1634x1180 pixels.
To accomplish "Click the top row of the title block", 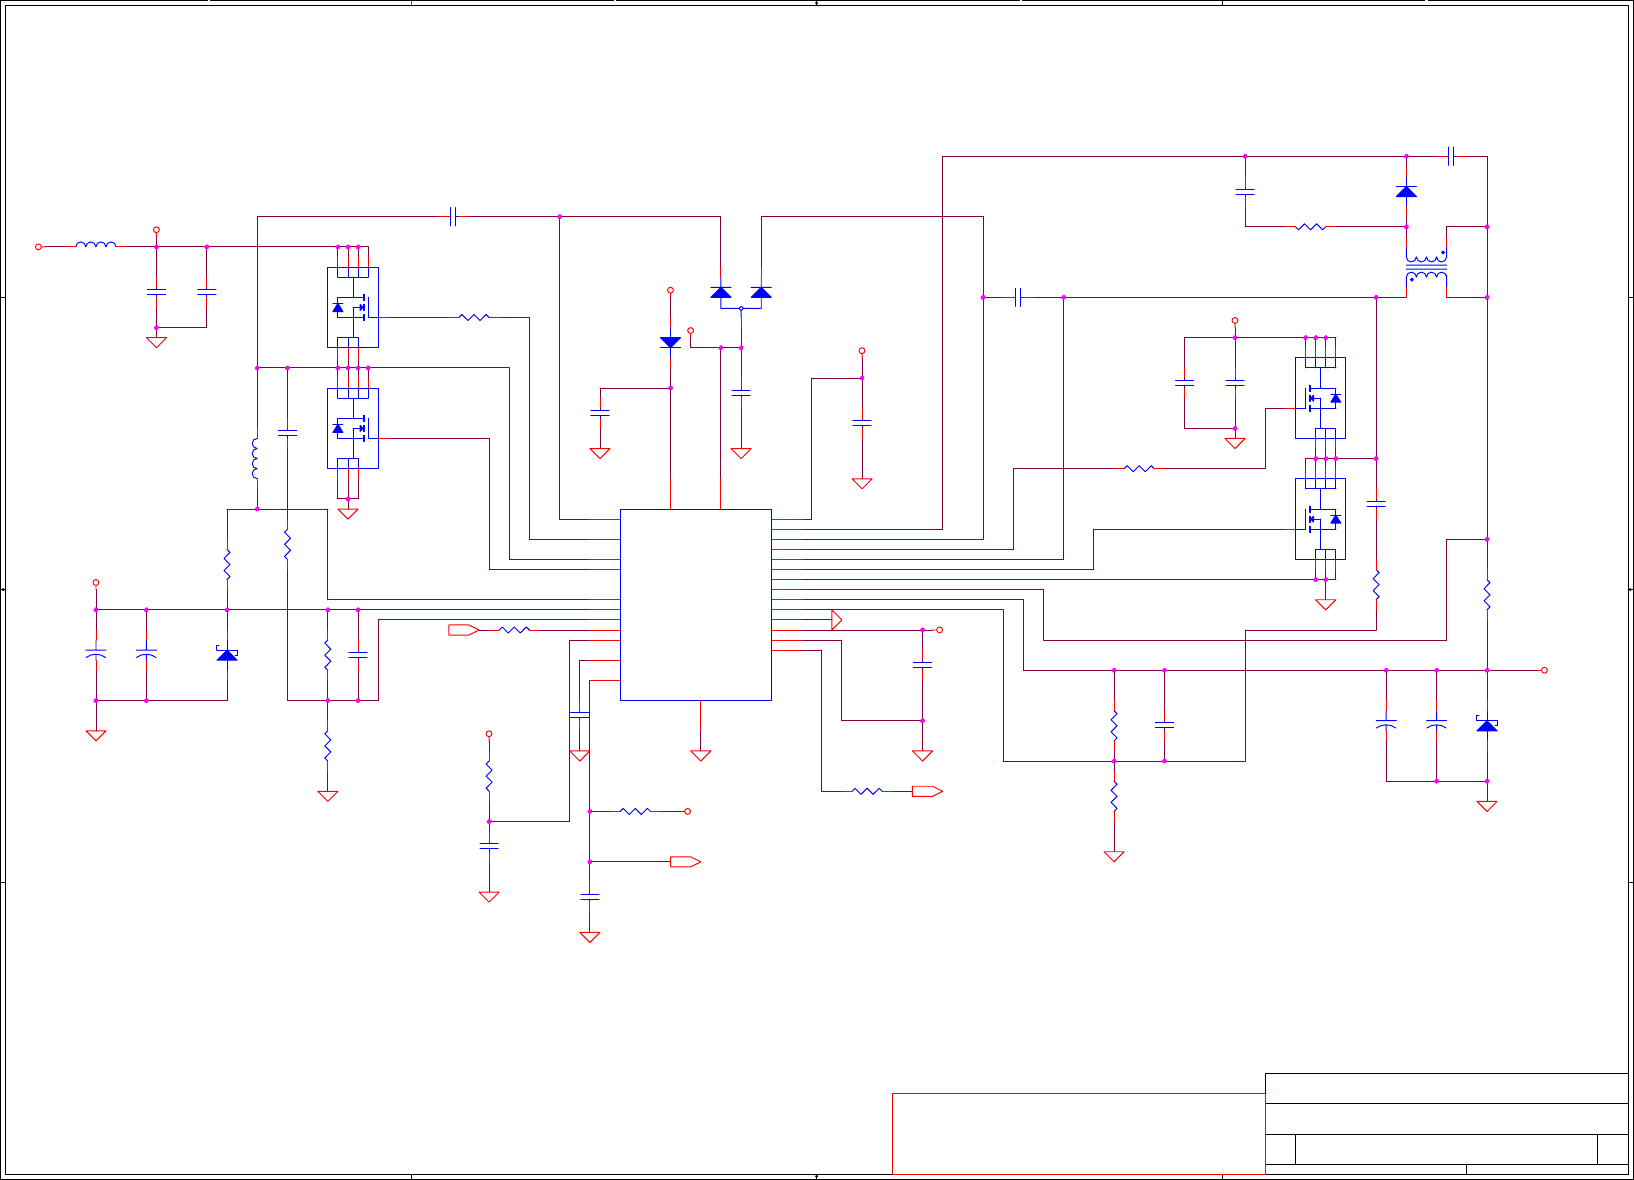I will coord(1447,1089).
